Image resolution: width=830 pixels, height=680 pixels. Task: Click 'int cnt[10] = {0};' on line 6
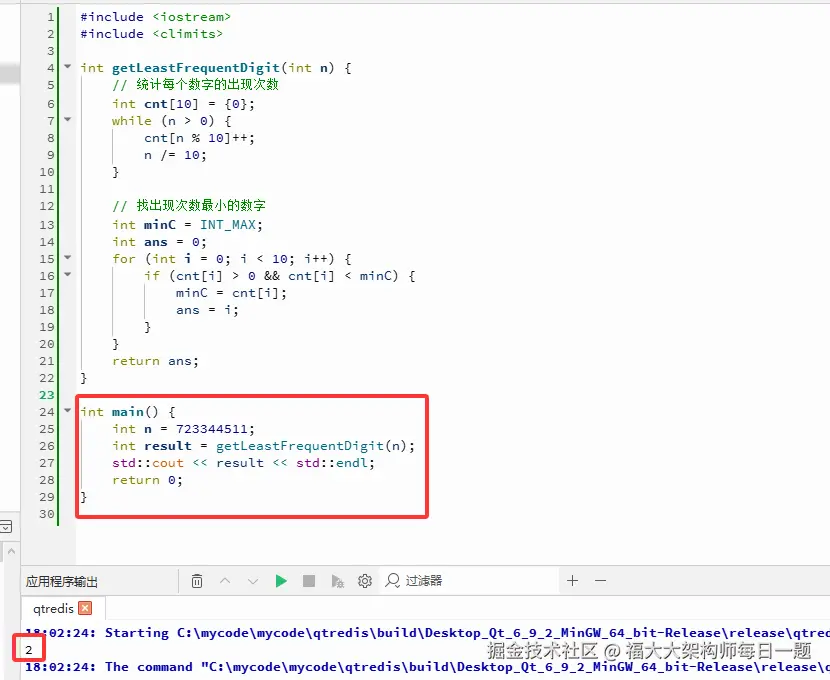(x=183, y=104)
